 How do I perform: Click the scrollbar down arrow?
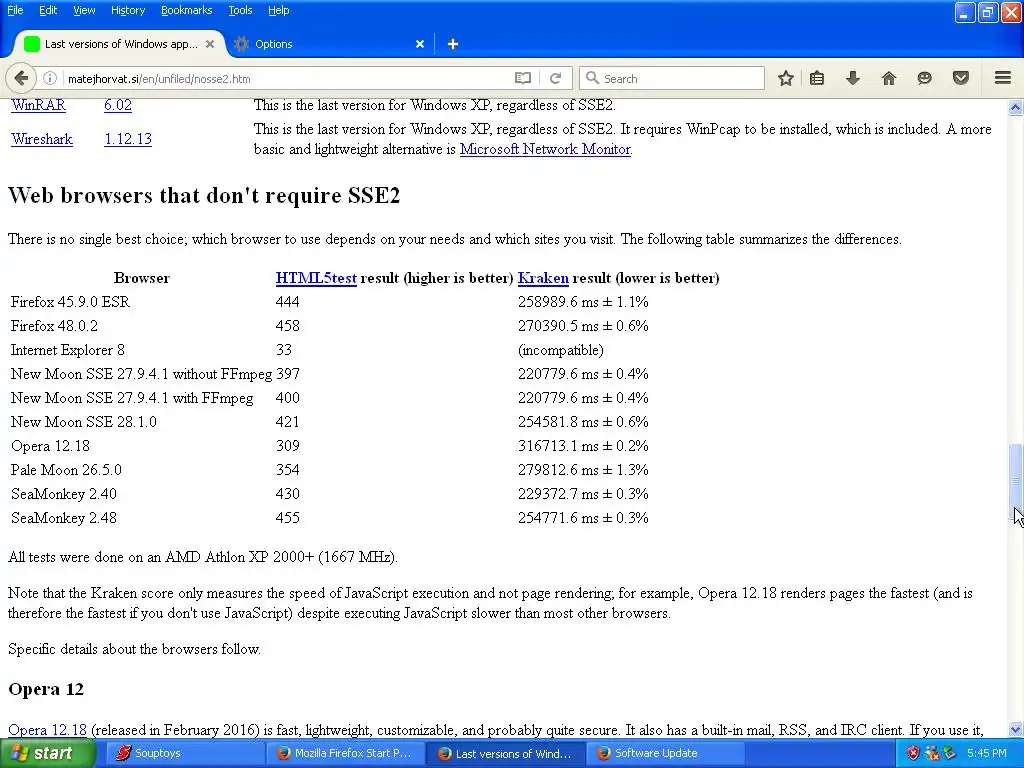1016,729
